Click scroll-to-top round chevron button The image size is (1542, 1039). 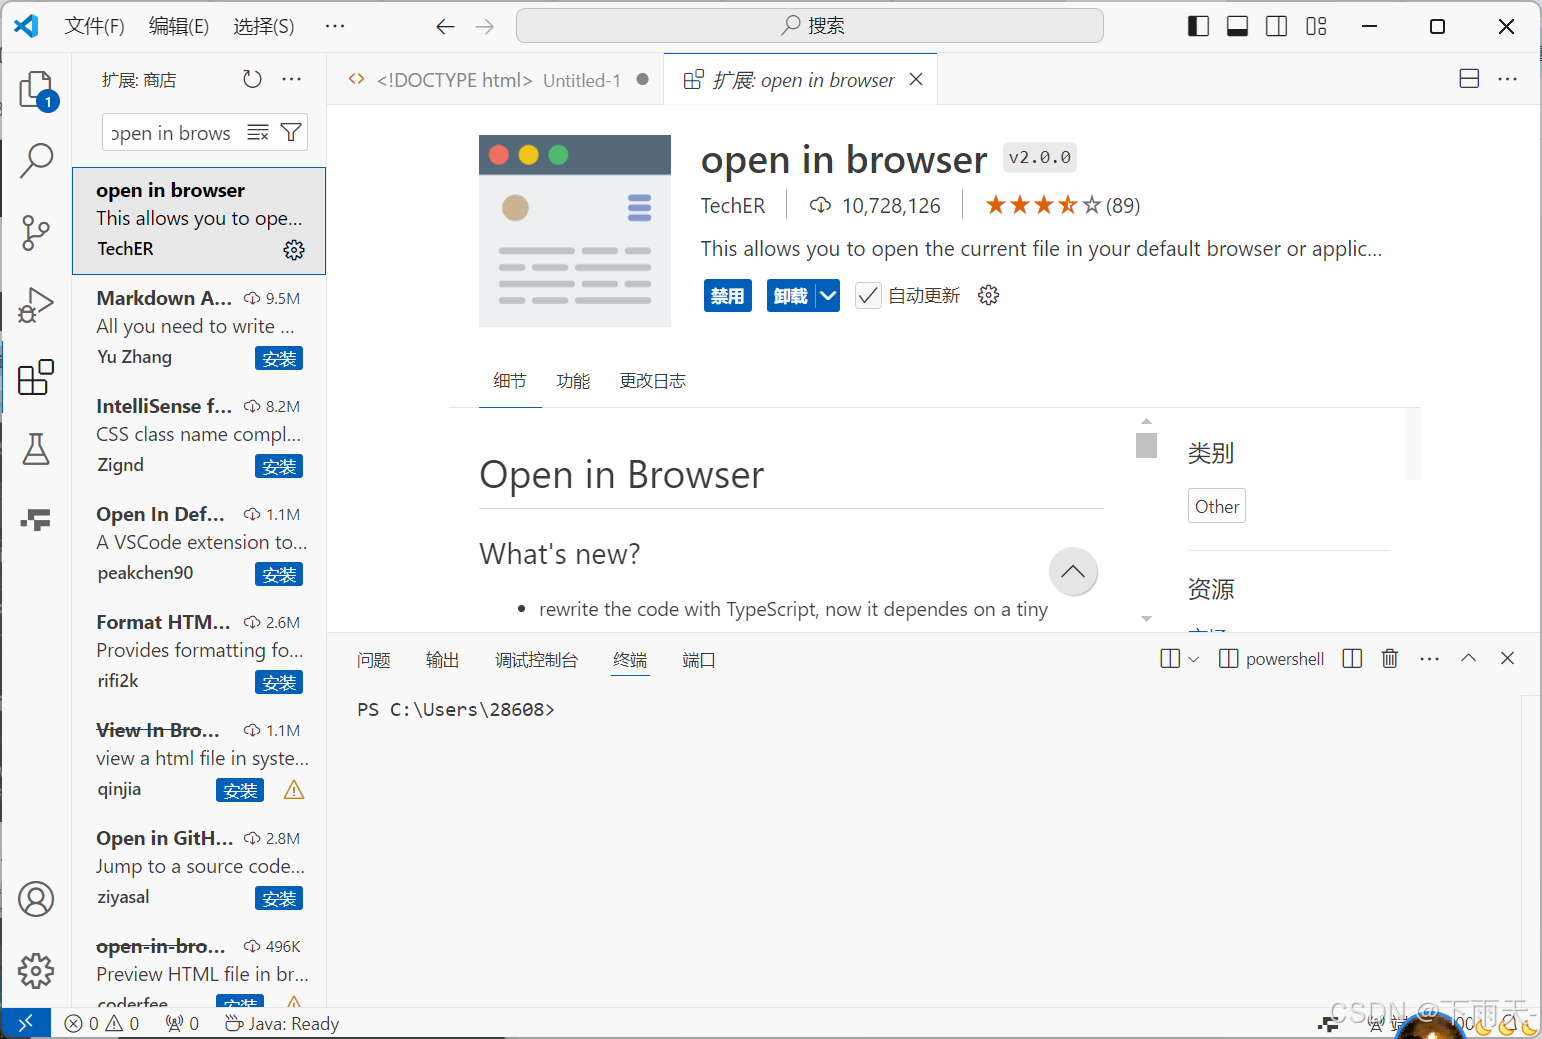pos(1073,572)
